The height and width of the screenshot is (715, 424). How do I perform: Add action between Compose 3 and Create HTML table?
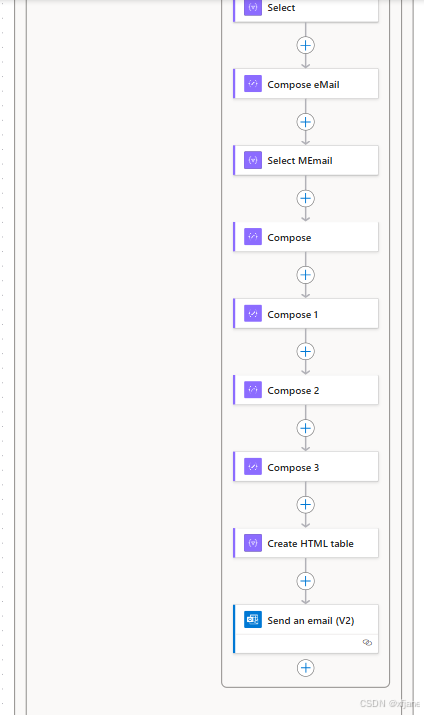[x=305, y=504]
